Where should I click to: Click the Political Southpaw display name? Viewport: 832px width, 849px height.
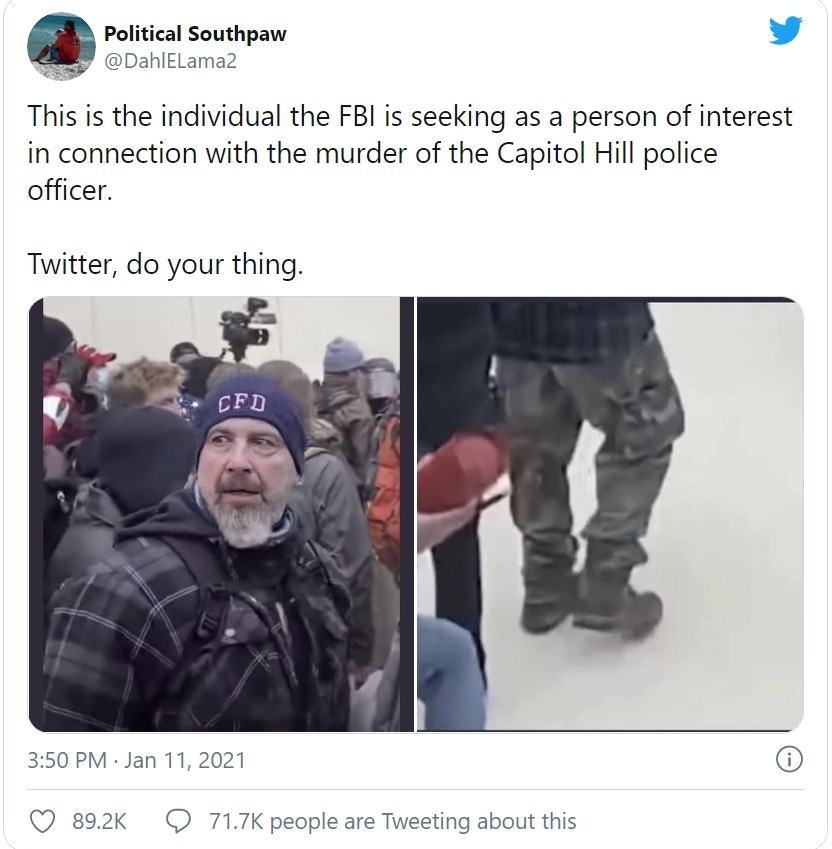click(195, 34)
